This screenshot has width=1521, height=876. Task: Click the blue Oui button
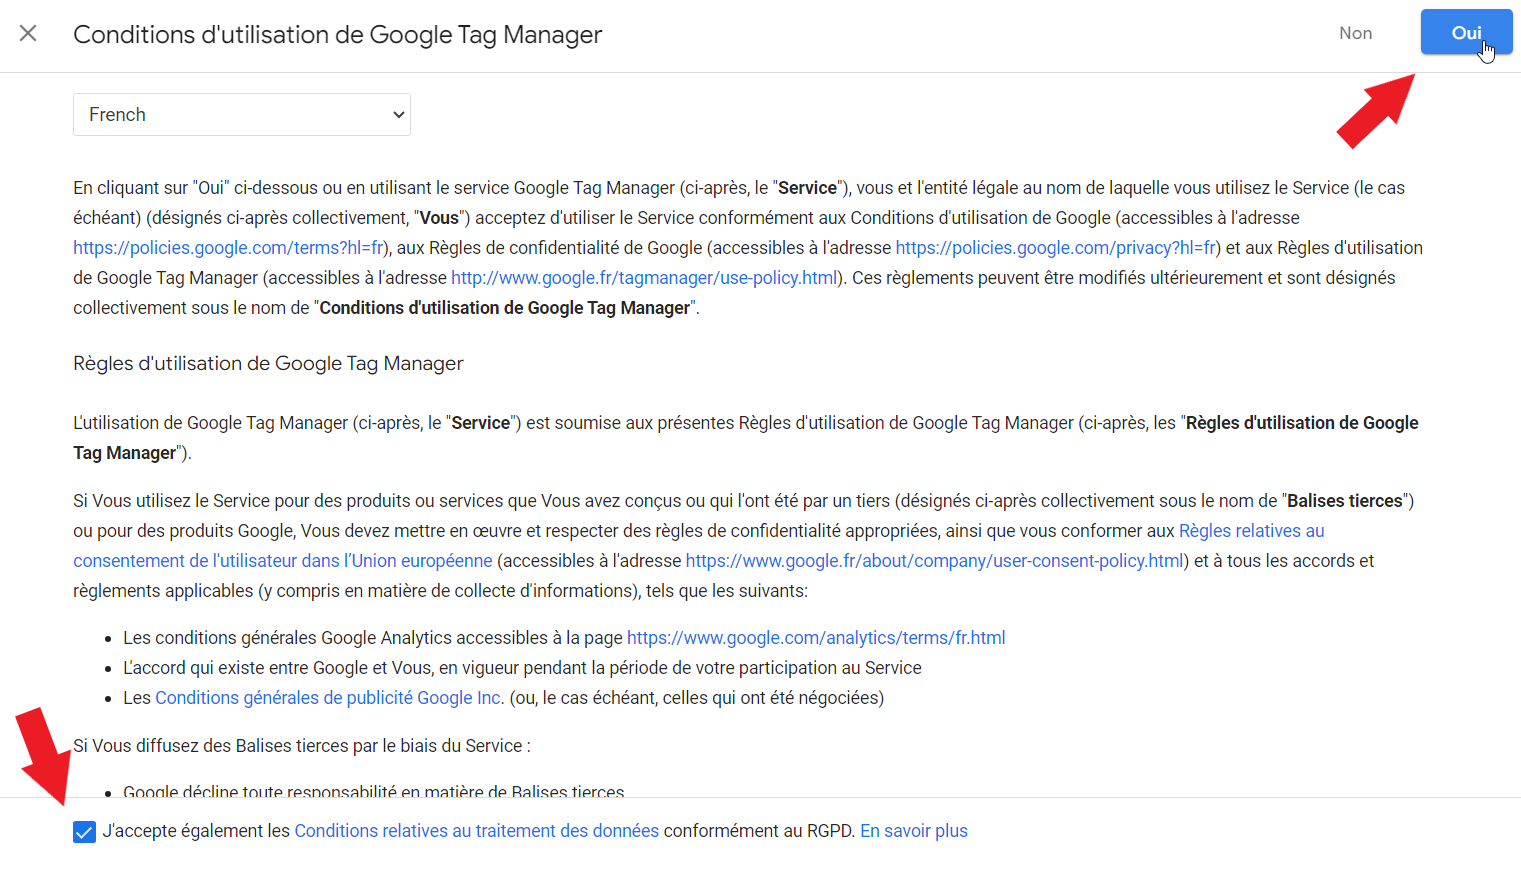pyautogui.click(x=1466, y=32)
